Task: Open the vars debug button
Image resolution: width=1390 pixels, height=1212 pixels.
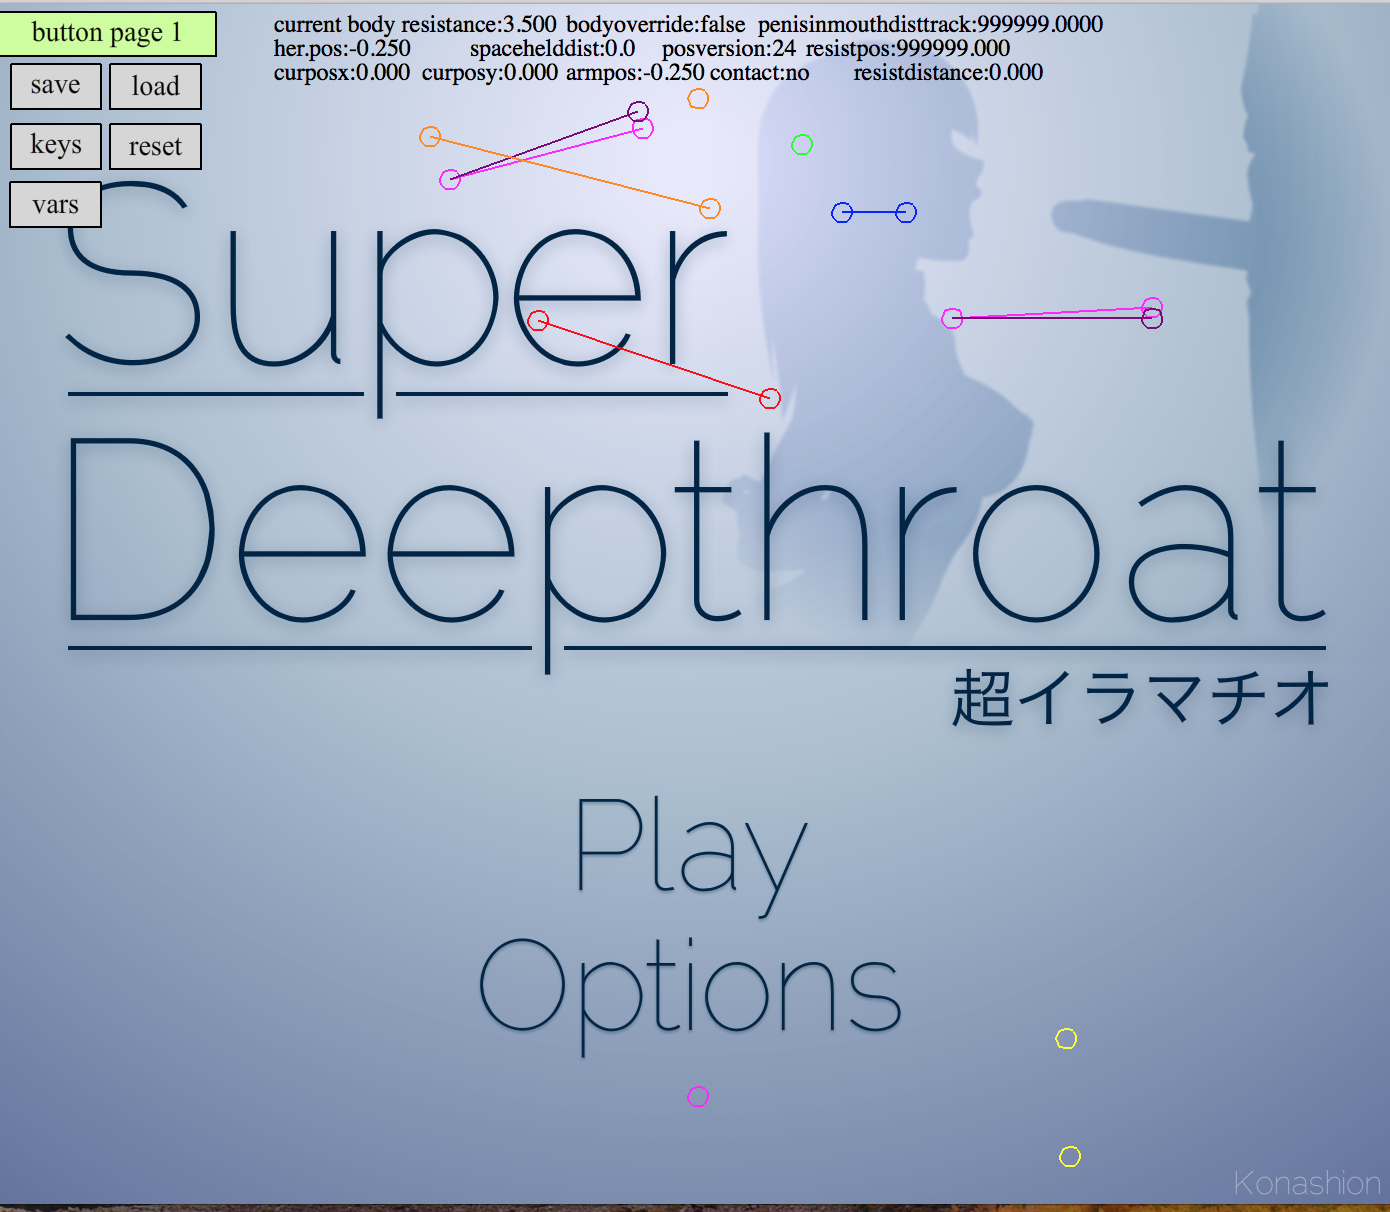Action: 55,205
